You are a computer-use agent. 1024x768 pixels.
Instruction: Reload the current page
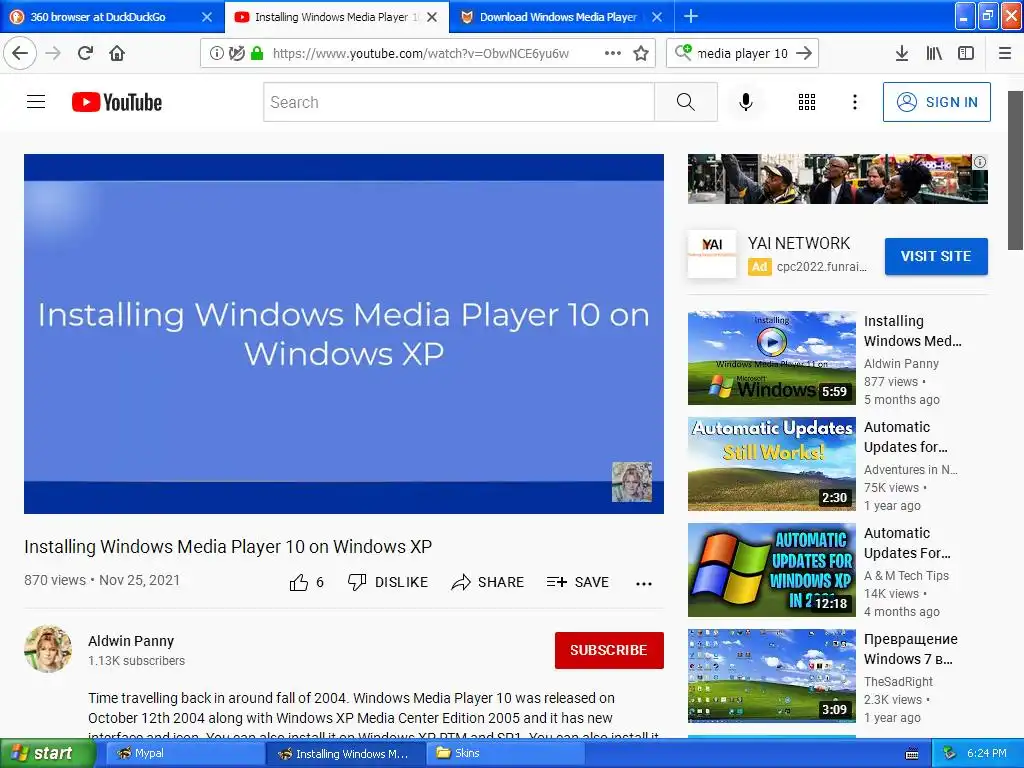tap(85, 53)
